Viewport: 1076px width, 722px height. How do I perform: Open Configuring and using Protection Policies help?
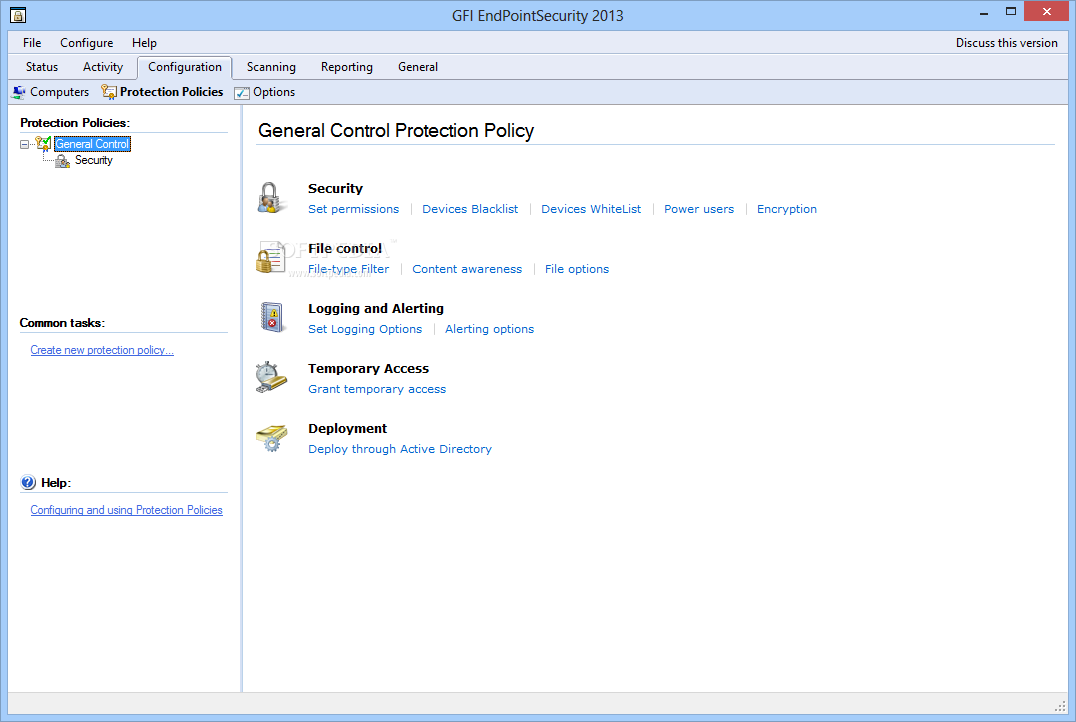(x=126, y=510)
